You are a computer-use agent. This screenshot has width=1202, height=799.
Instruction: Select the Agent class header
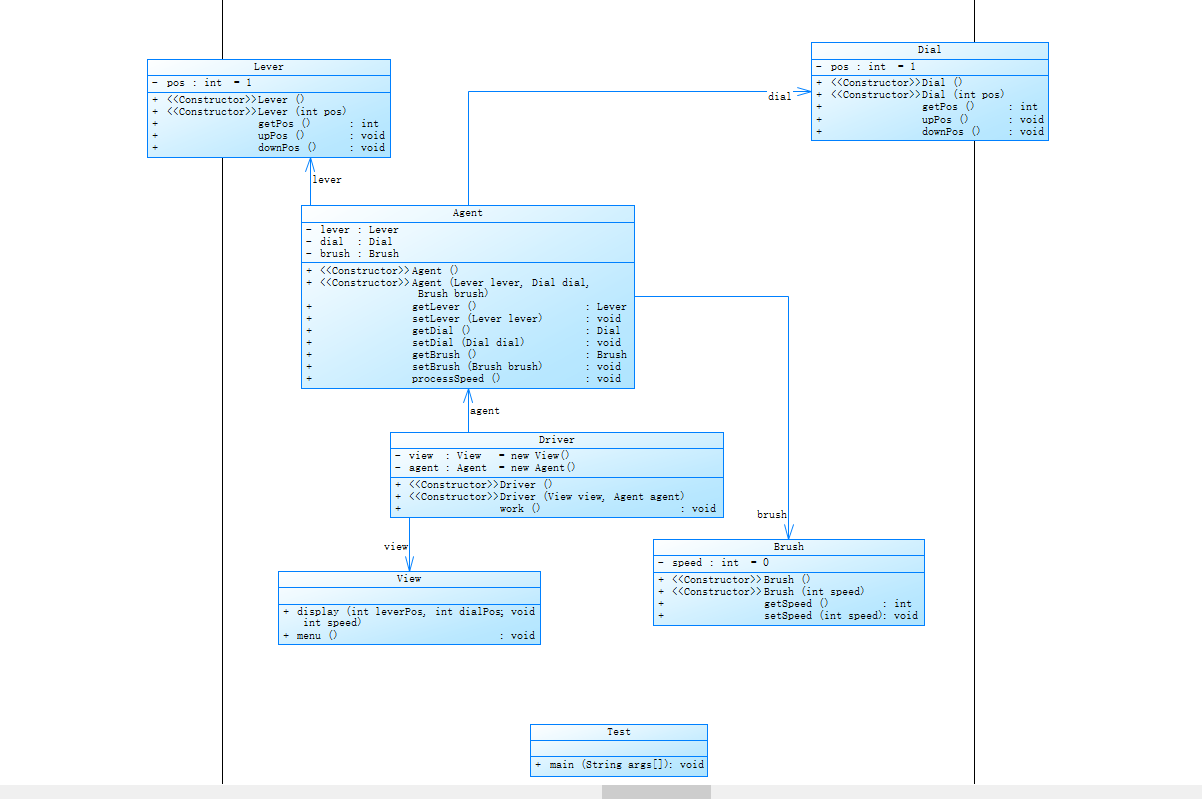coord(467,213)
